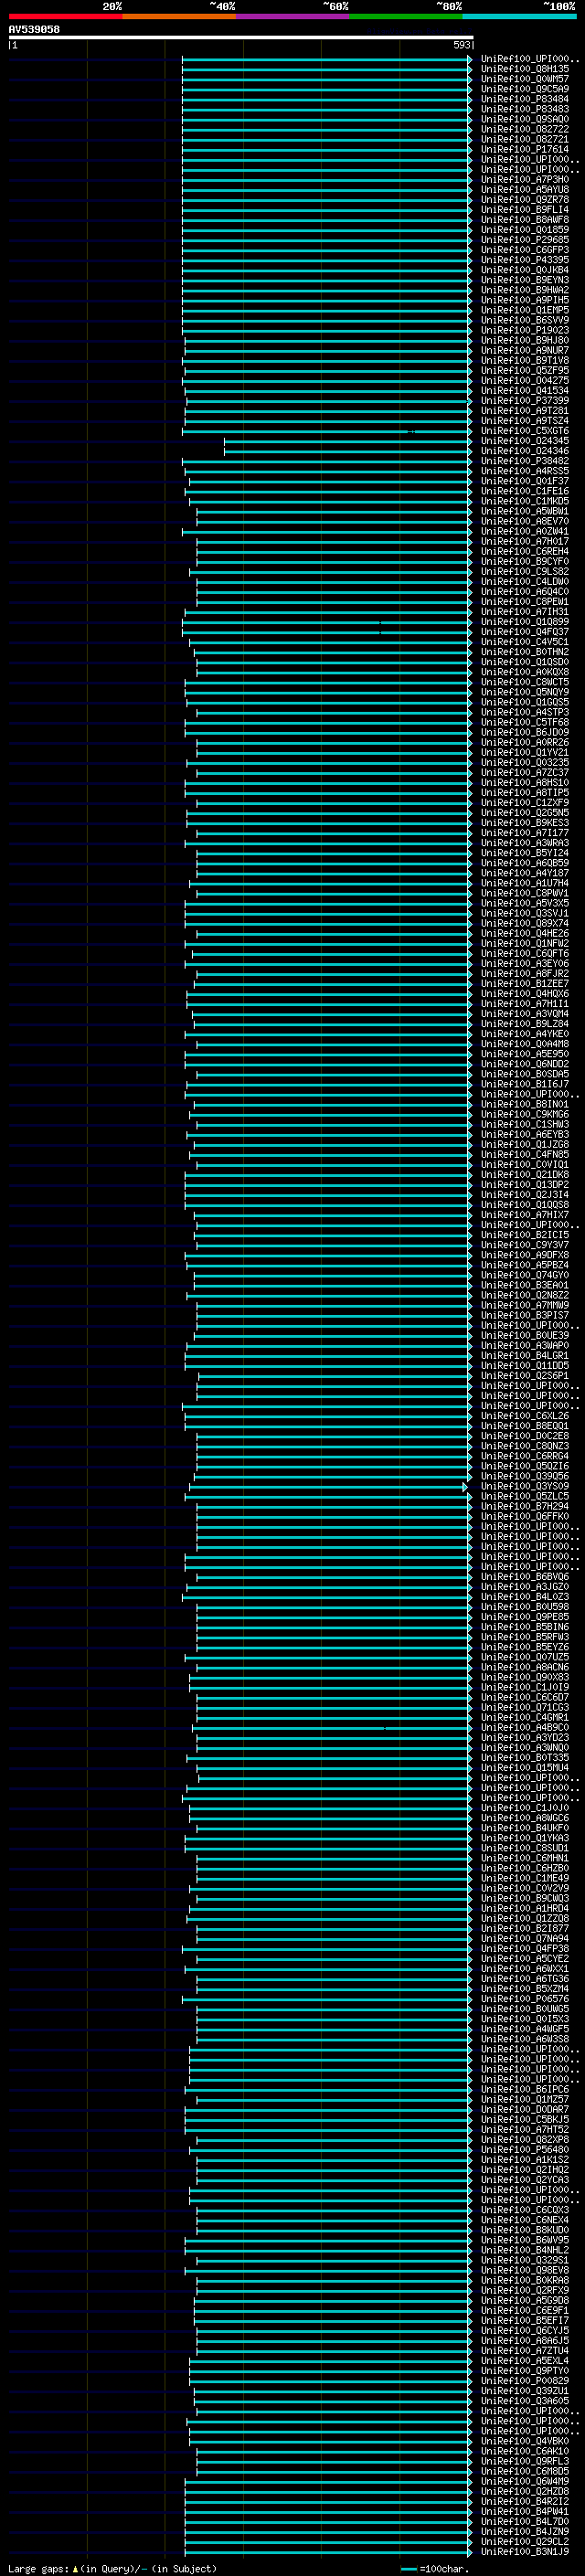Select the UniRef100_Q21DK8 label
The height and width of the screenshot is (2576, 585).
[525, 1174]
